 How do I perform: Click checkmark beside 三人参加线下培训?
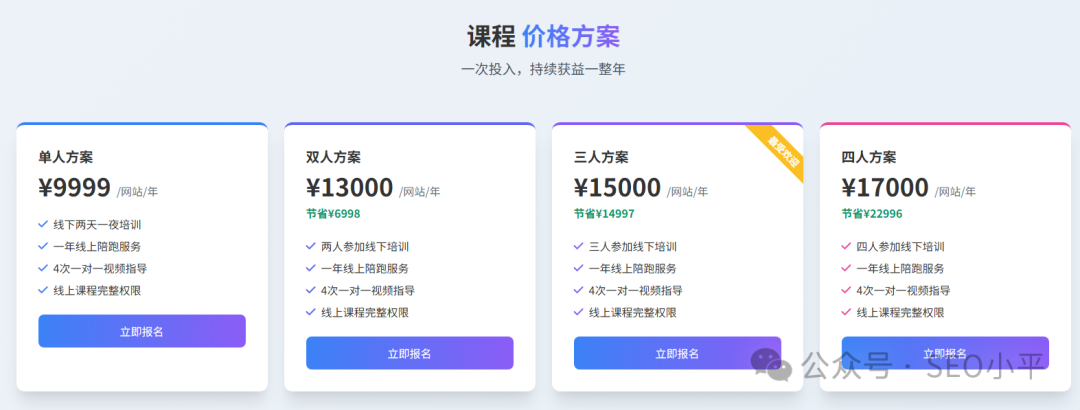(579, 247)
